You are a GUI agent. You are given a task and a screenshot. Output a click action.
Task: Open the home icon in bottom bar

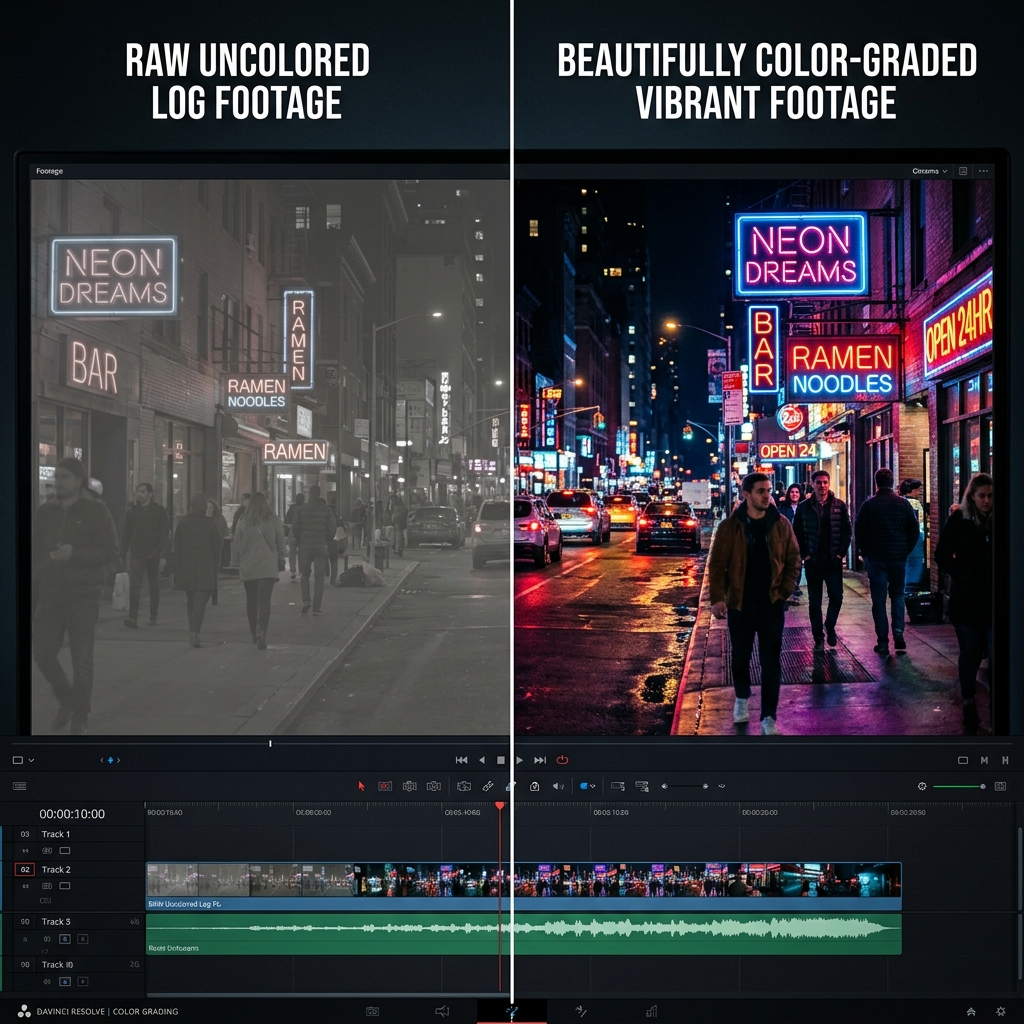(x=971, y=1011)
